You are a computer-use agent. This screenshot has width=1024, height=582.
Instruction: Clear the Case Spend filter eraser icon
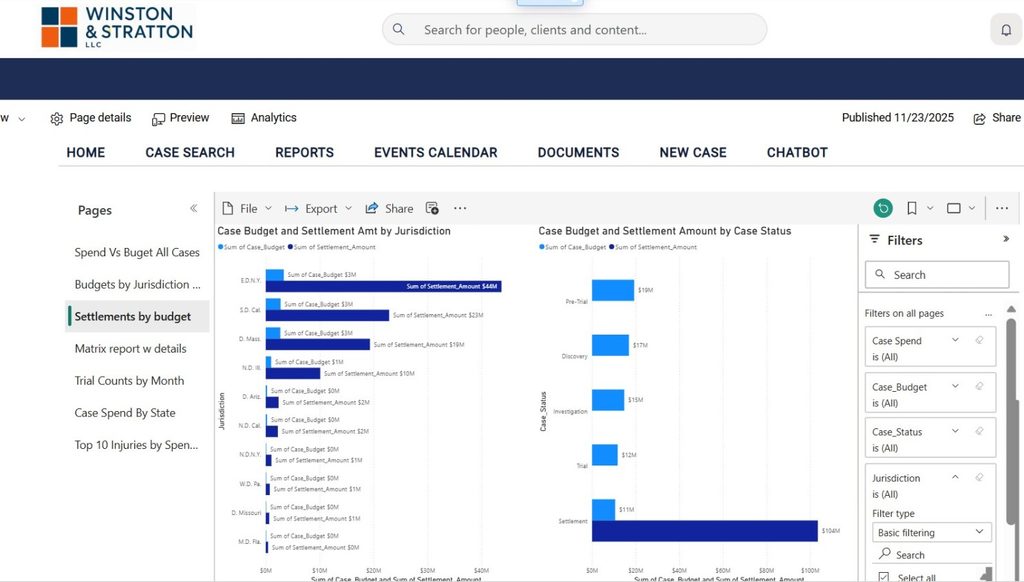[979, 340]
